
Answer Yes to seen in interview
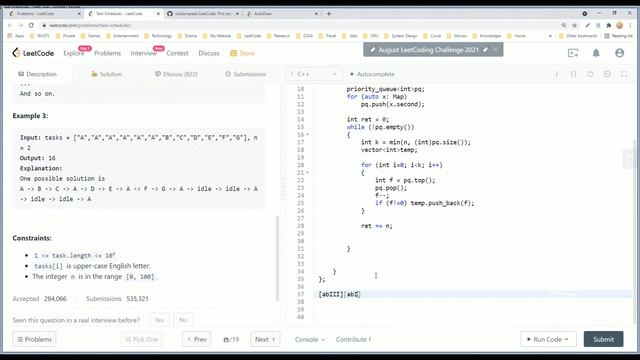(160, 320)
